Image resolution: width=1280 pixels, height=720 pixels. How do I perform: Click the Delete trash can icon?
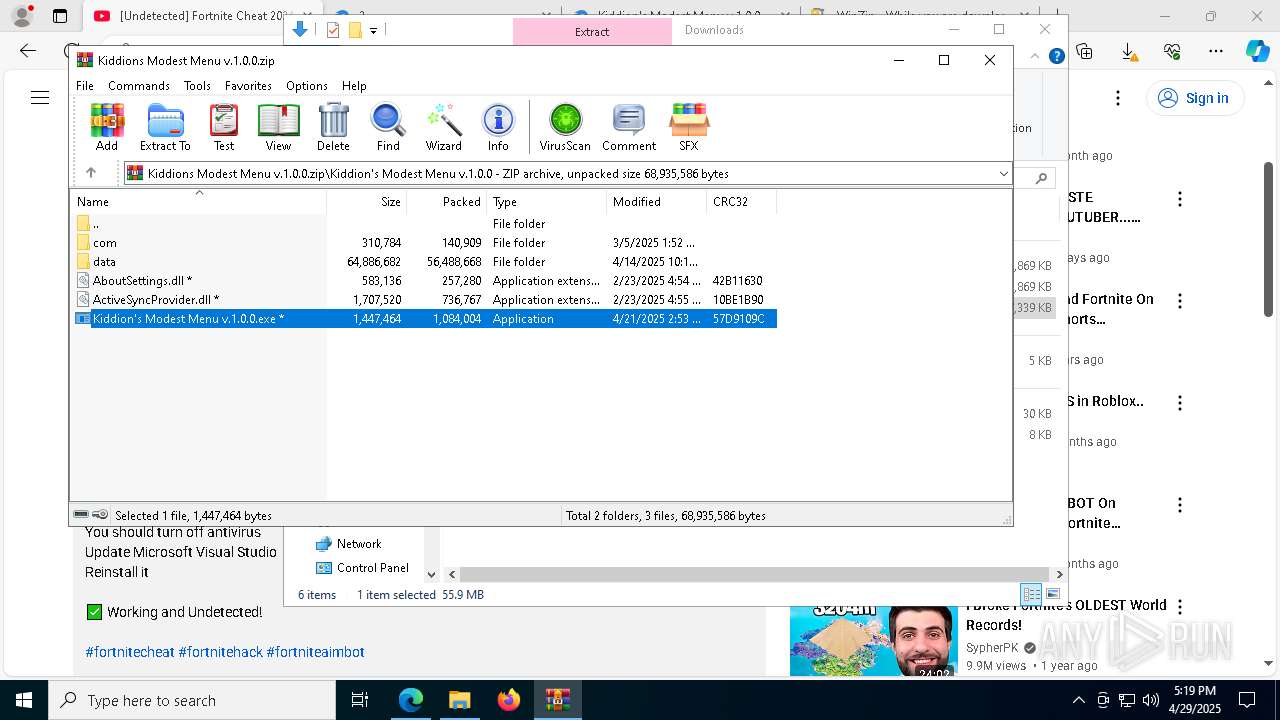pyautogui.click(x=333, y=127)
